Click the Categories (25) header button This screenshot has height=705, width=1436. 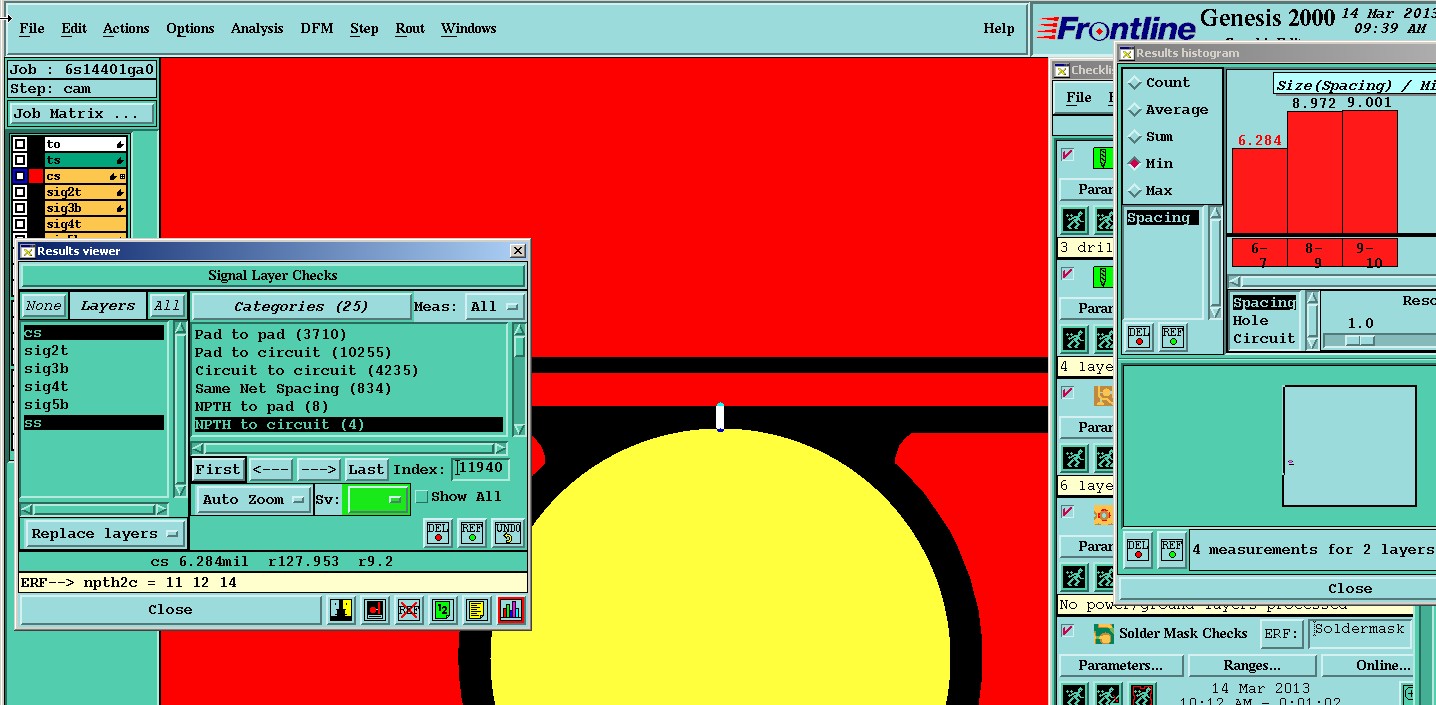[x=301, y=306]
